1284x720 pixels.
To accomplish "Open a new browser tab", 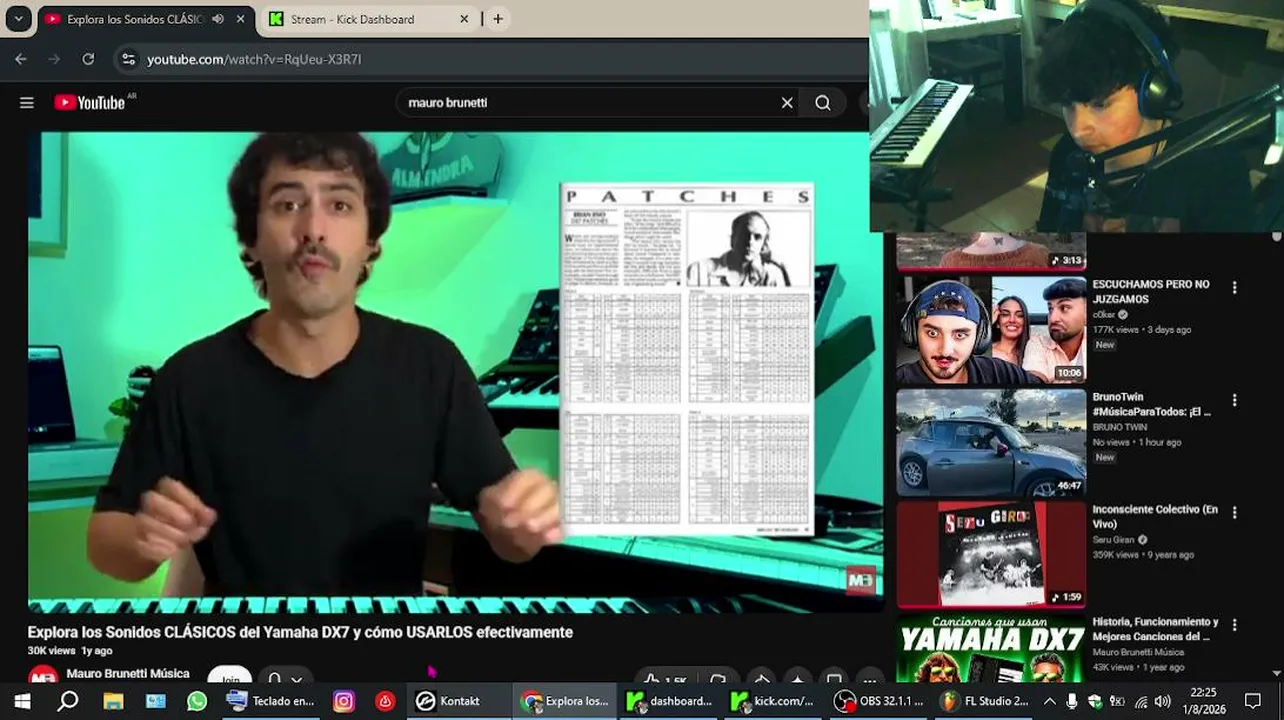I will click(x=497, y=19).
